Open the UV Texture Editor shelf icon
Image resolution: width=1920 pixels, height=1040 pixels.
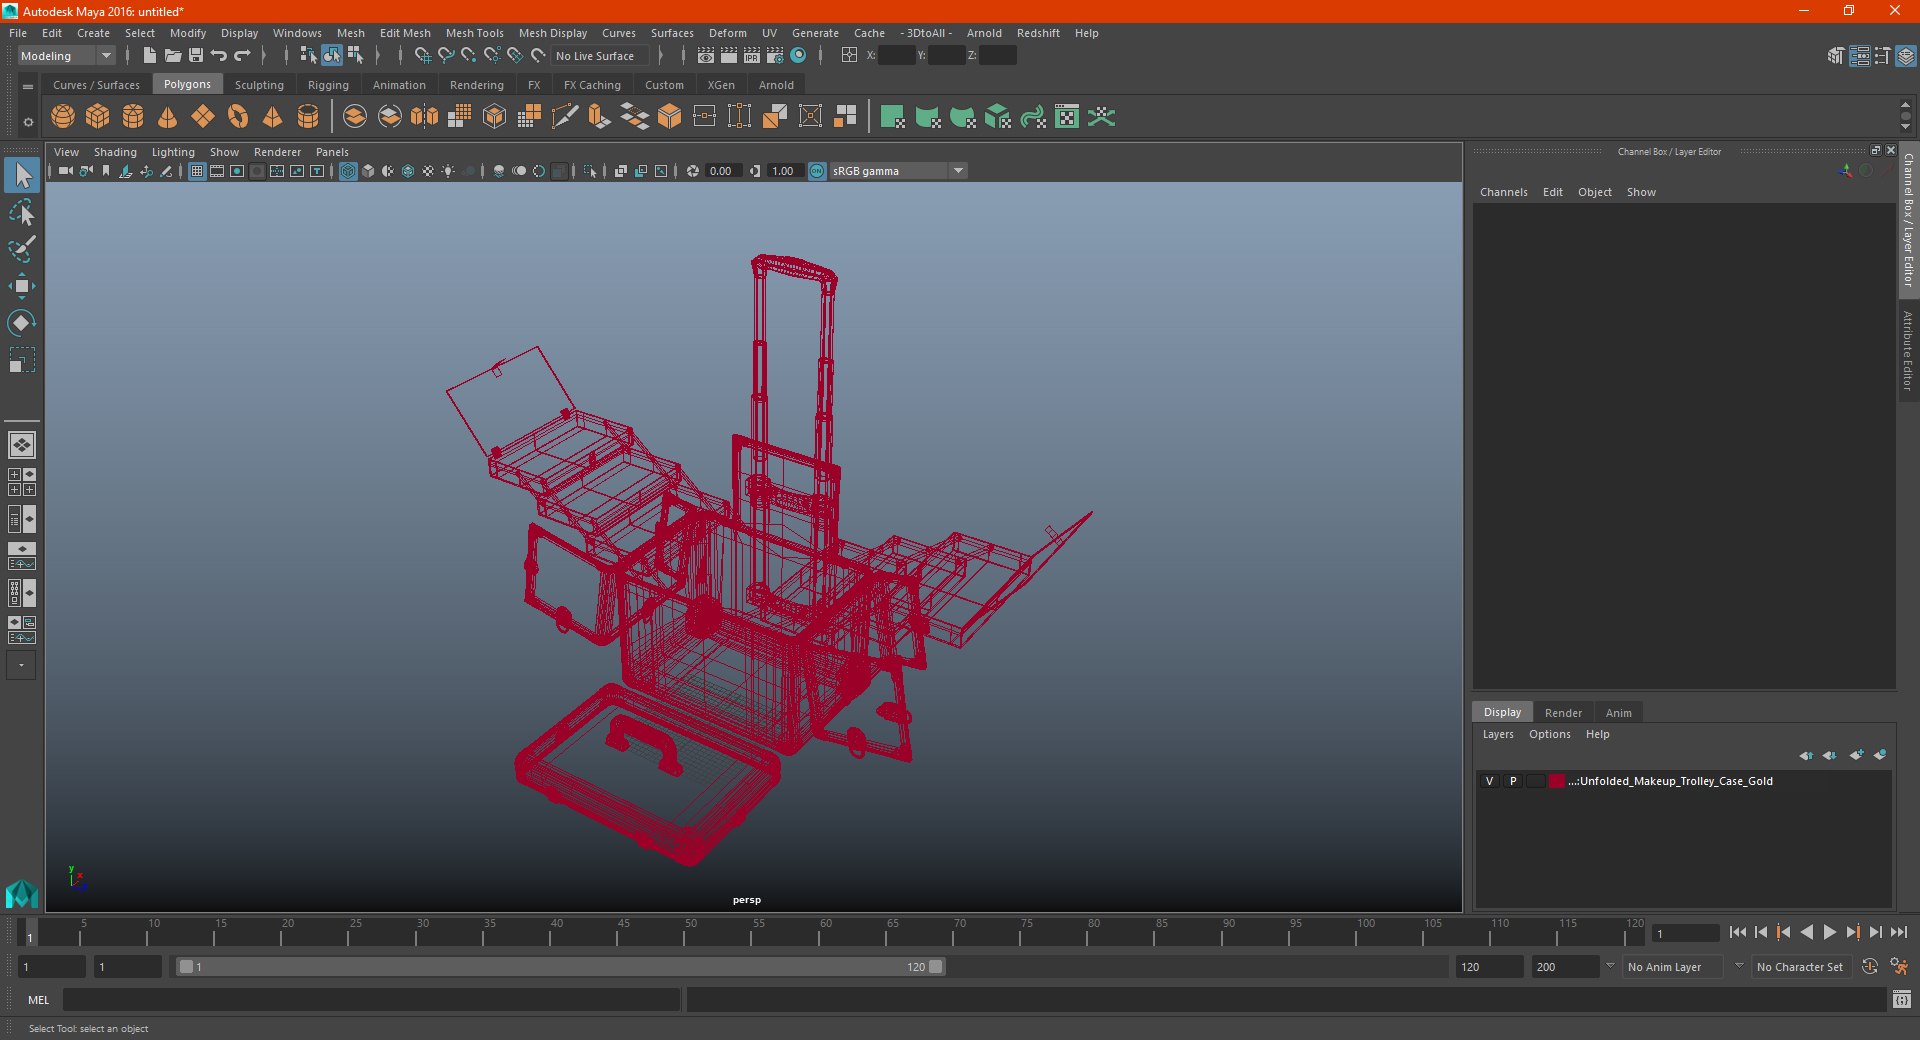pyautogui.click(x=1067, y=117)
